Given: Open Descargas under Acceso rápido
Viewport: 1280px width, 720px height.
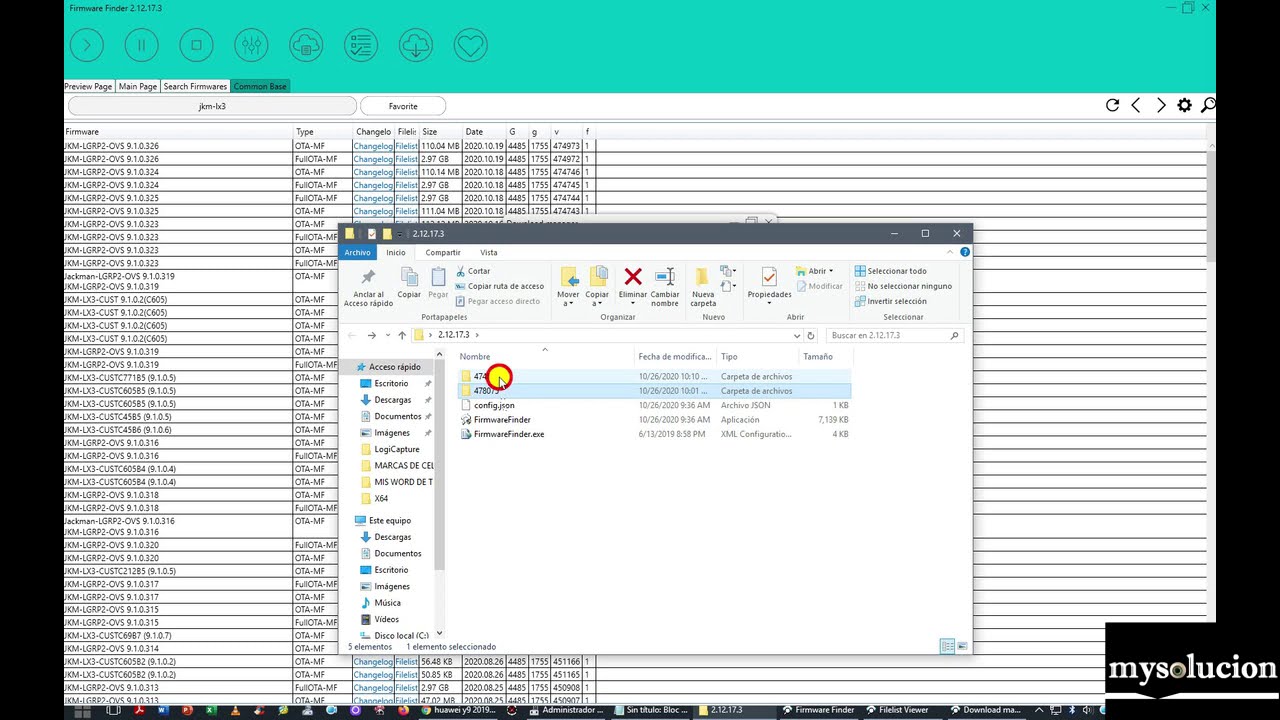Looking at the screenshot, I should point(392,400).
